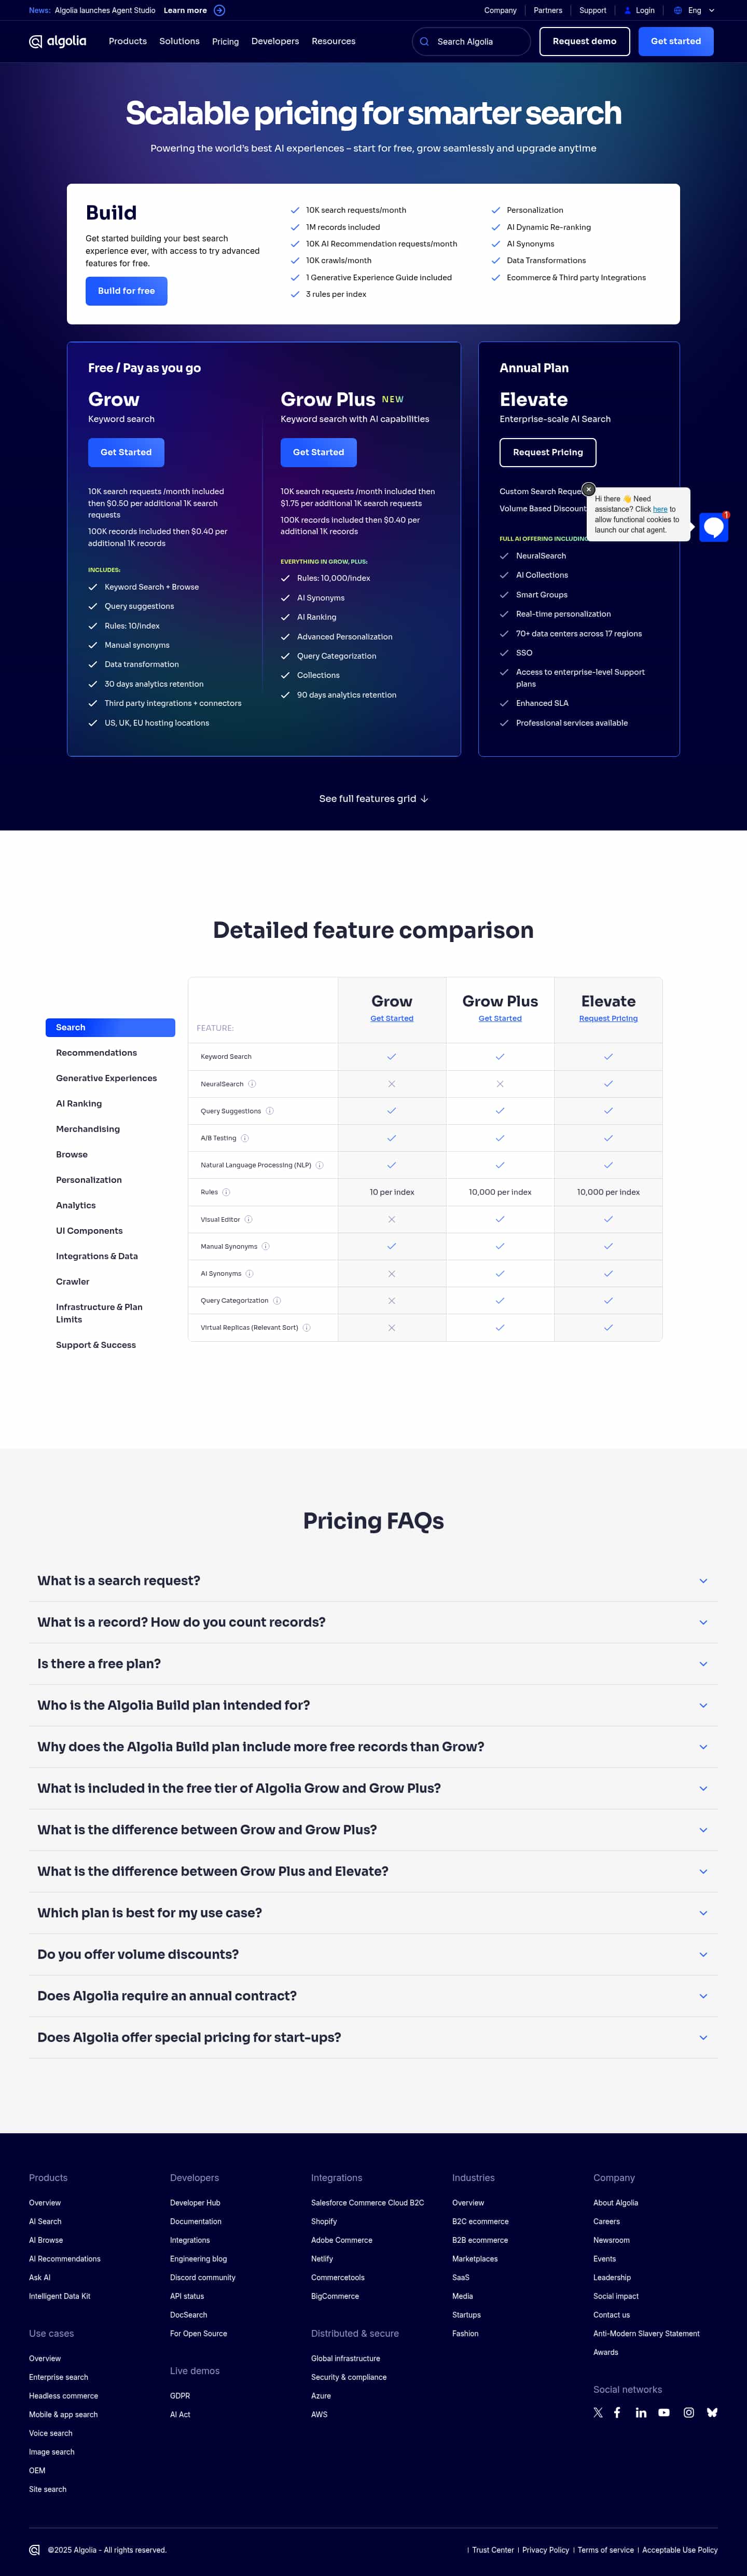Click the arrow icon beside Learn more
The height and width of the screenshot is (2576, 747).
pyautogui.click(x=220, y=10)
